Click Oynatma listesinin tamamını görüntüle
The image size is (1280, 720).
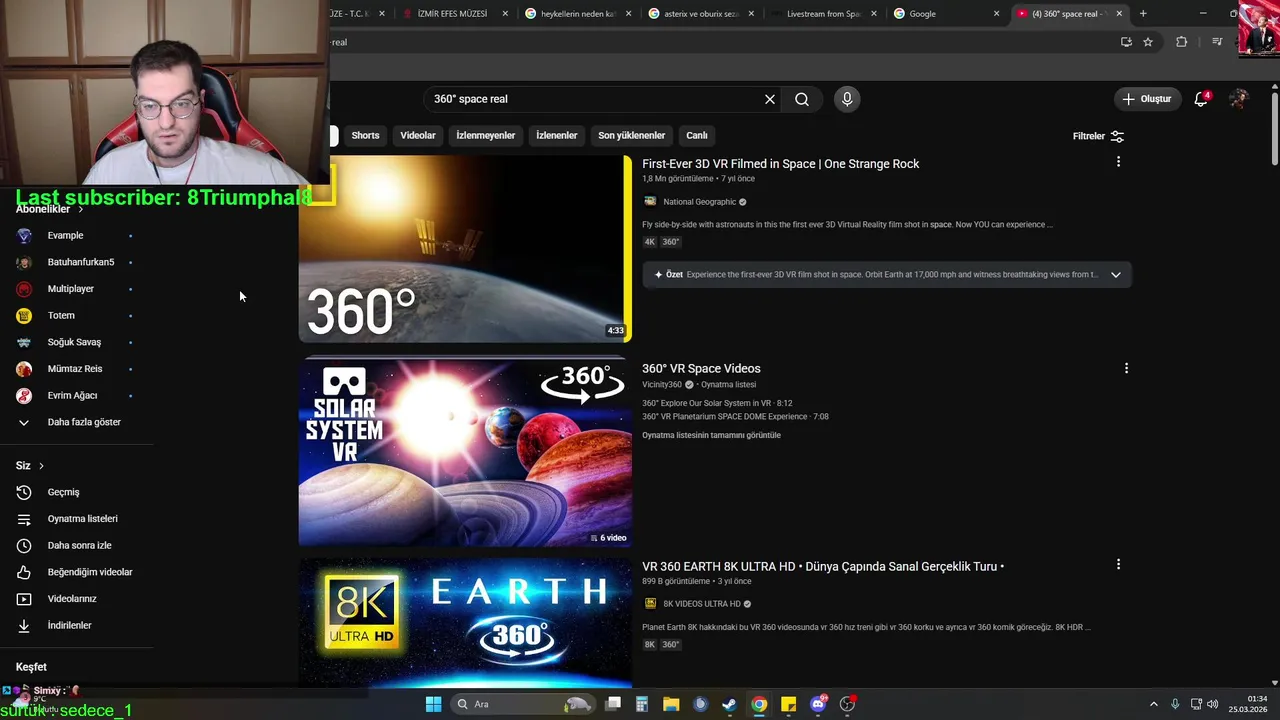tap(711, 435)
